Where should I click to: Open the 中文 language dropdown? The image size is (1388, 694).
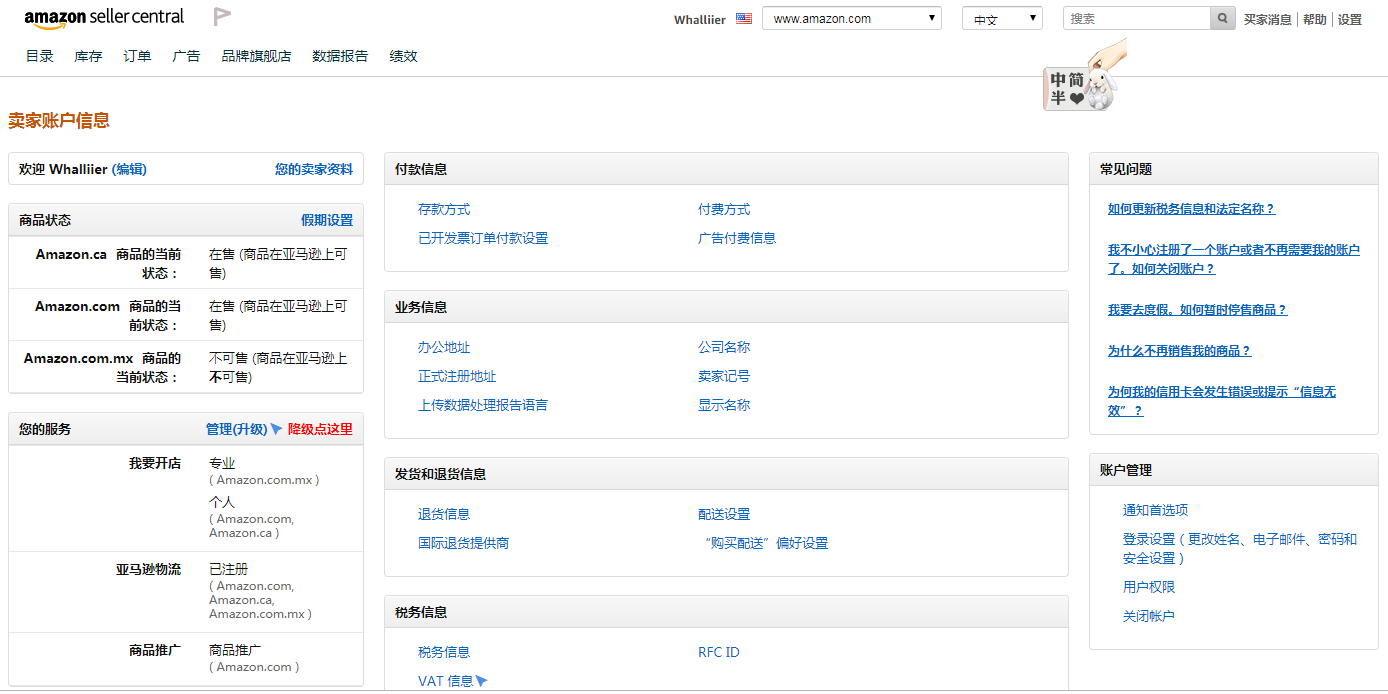pos(1002,18)
